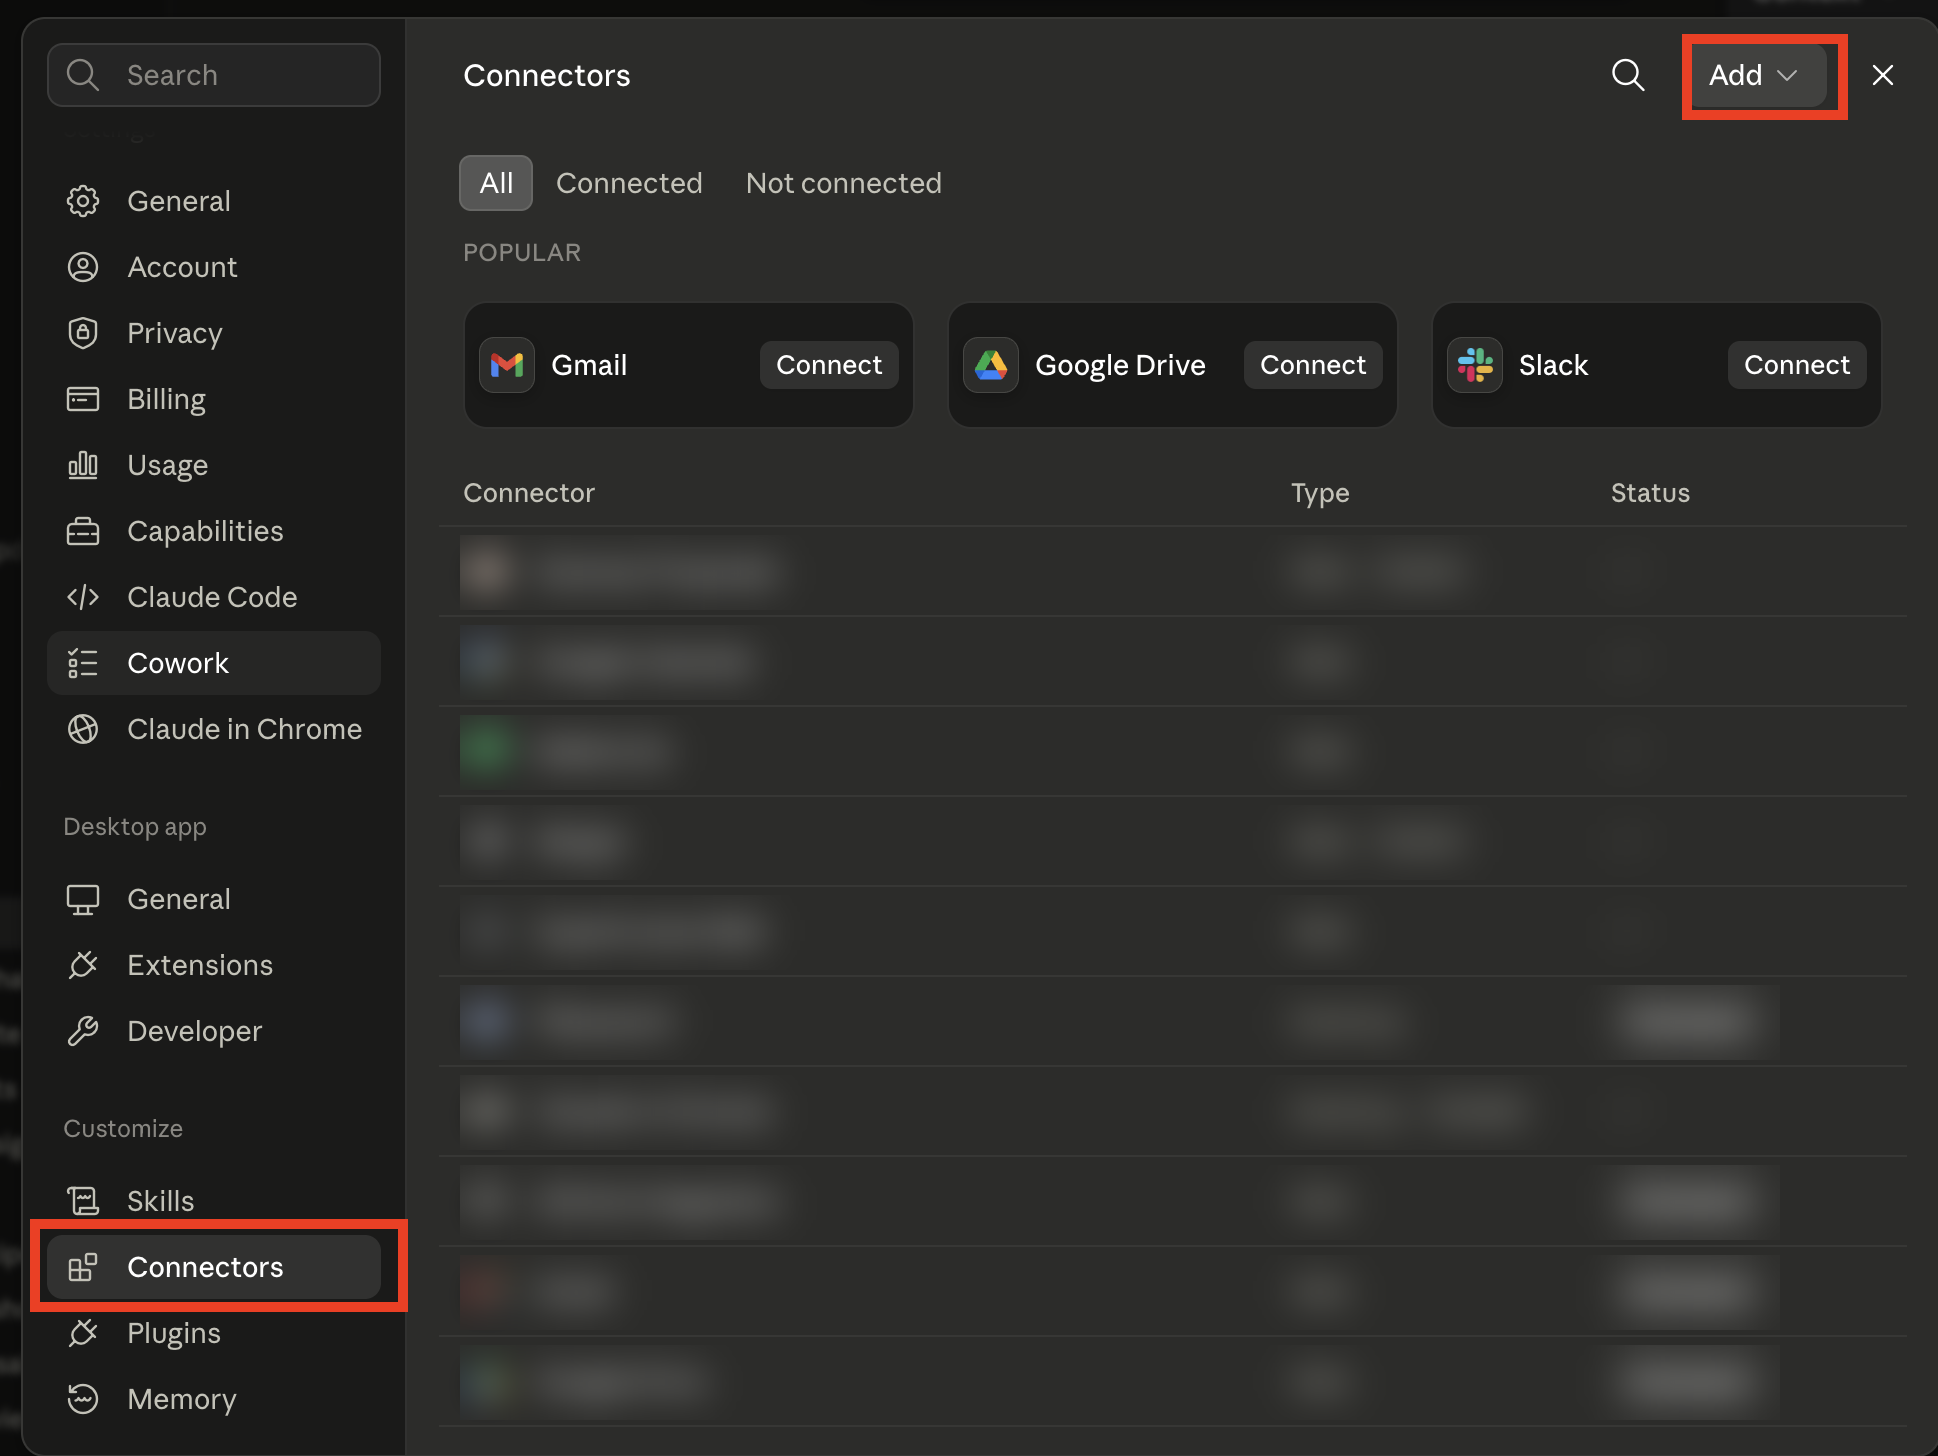1938x1456 pixels.
Task: Click the Usage bar chart icon
Action: (83, 465)
